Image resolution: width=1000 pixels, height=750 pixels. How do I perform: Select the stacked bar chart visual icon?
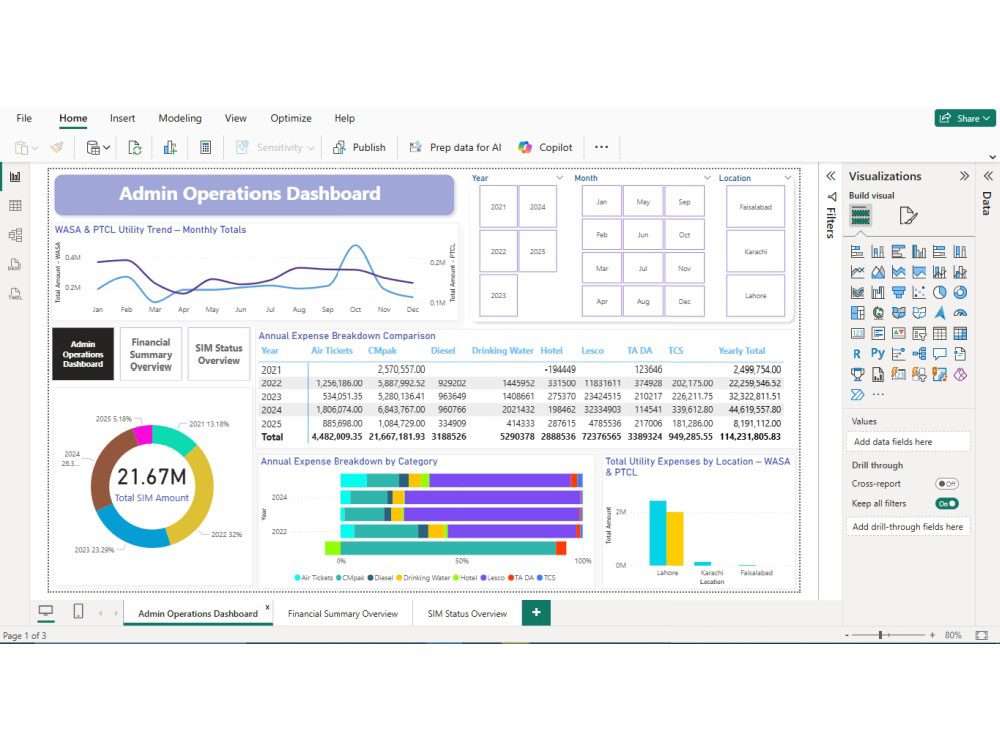coord(857,252)
